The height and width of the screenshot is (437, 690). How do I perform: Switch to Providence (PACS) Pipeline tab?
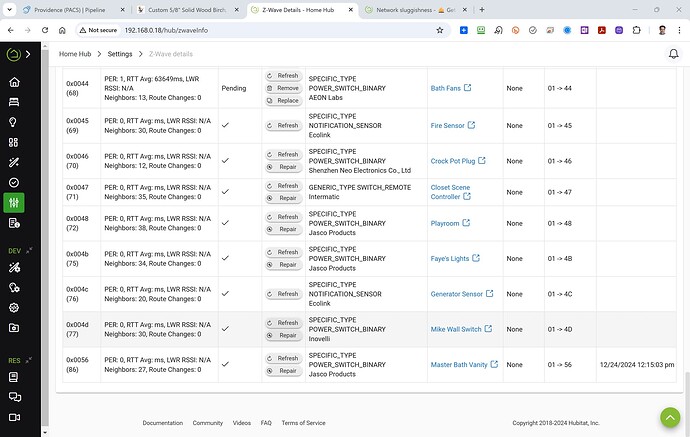click(x=70, y=10)
